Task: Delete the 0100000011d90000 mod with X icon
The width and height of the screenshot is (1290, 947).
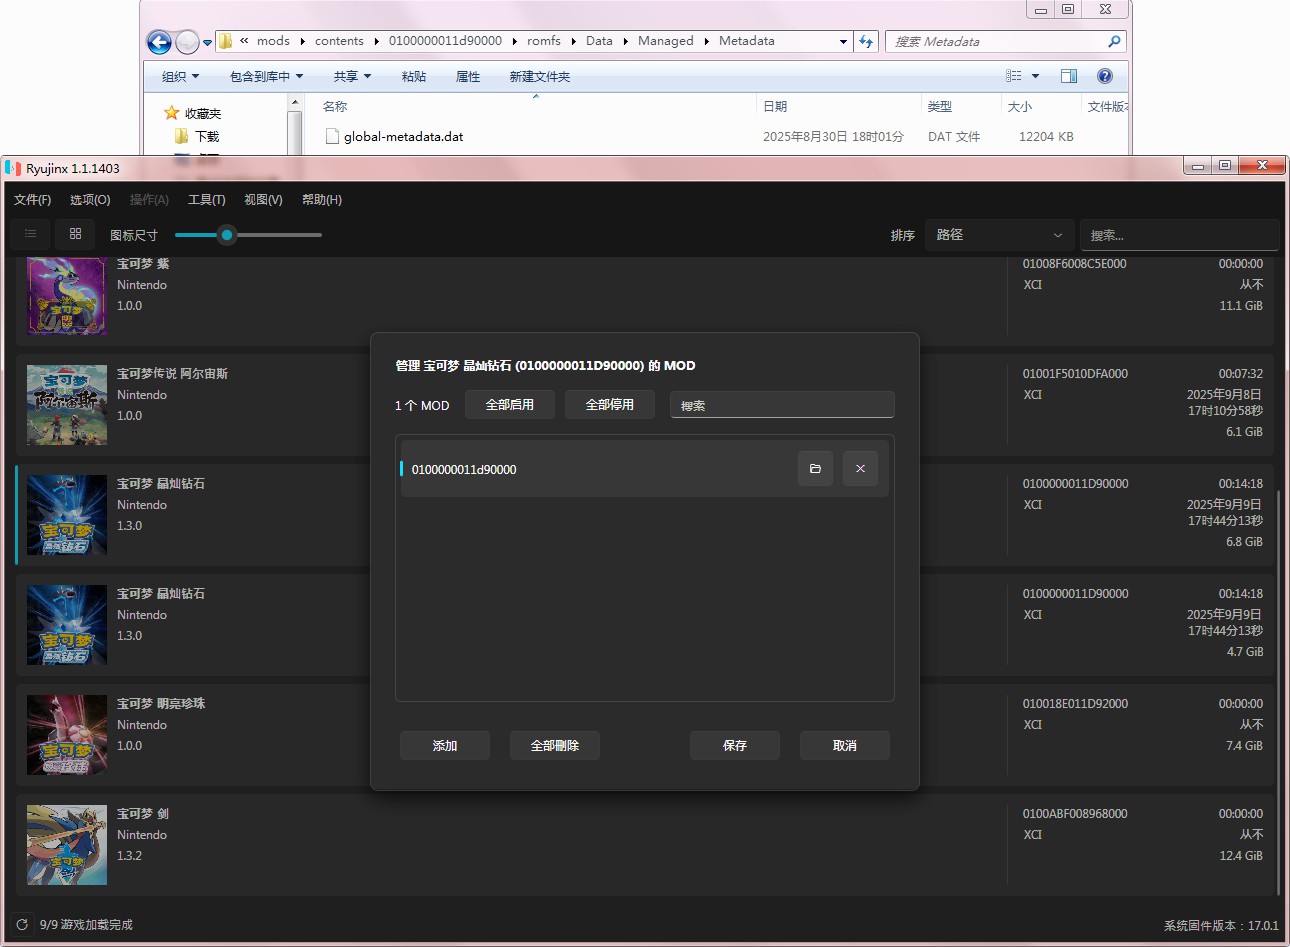Action: (860, 469)
